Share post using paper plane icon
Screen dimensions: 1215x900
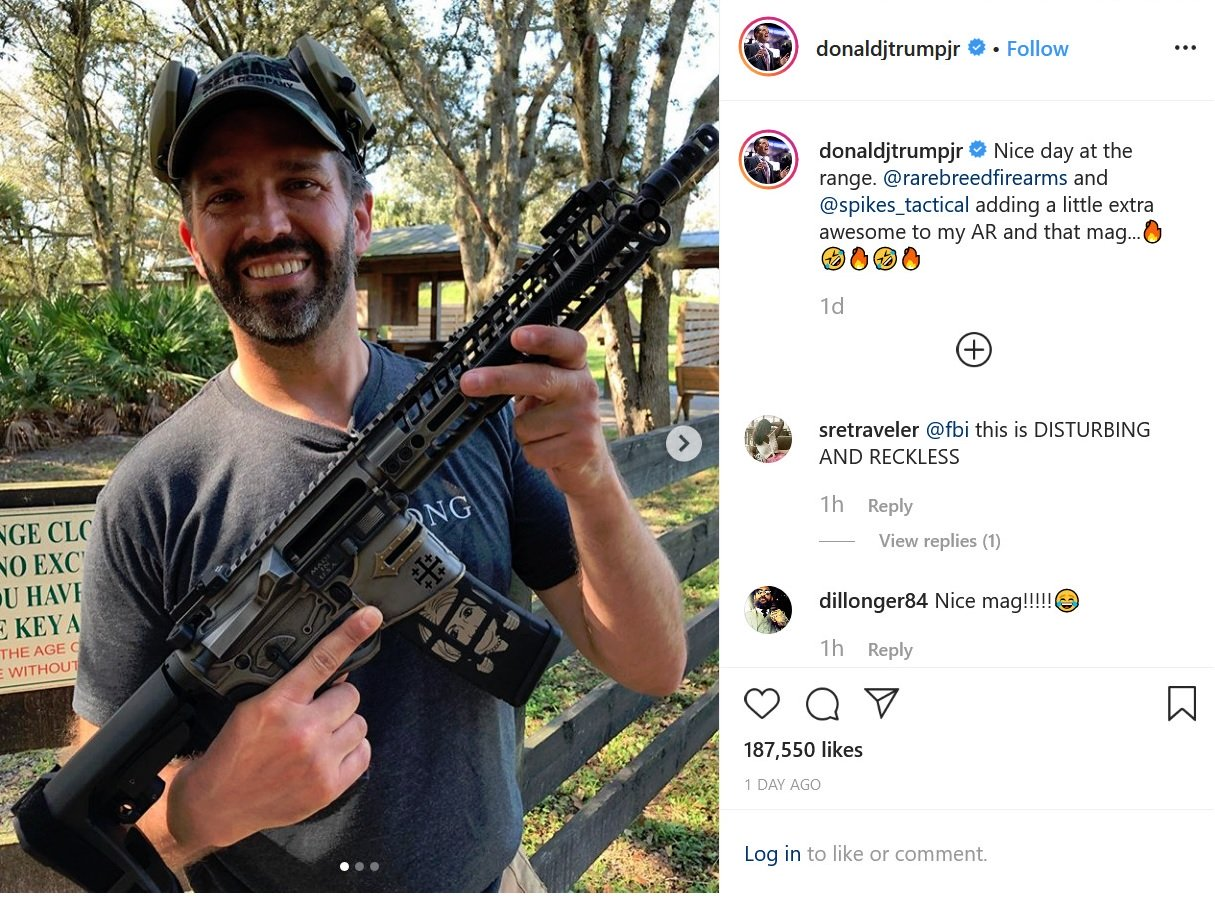(x=881, y=703)
